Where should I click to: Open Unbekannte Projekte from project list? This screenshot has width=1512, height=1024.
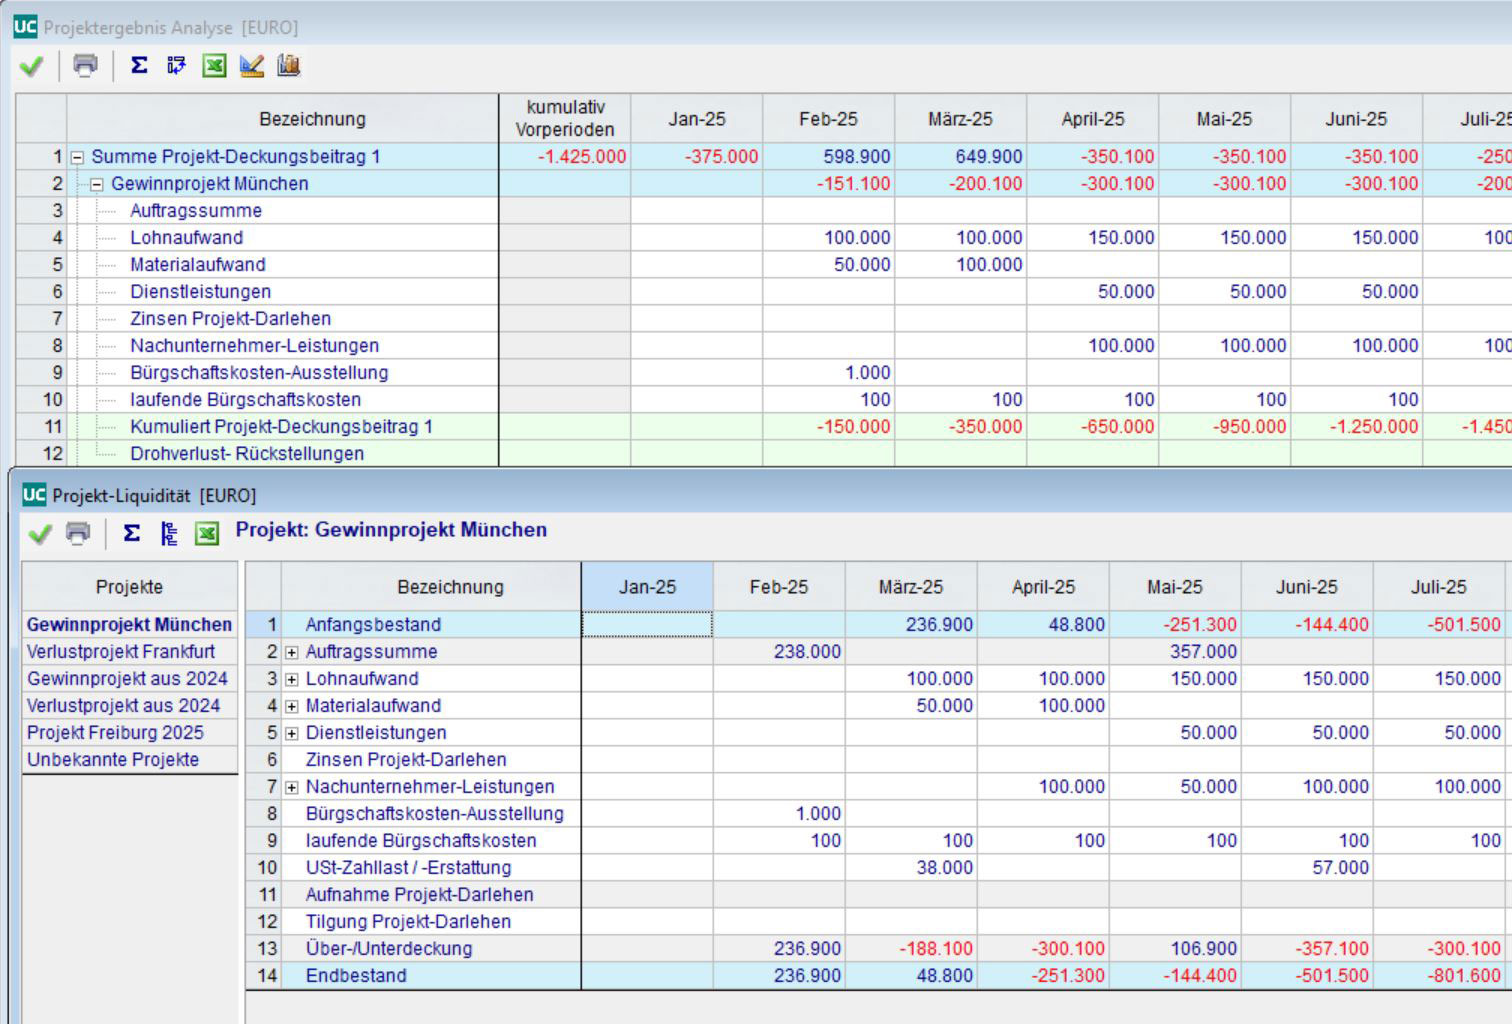point(113,759)
